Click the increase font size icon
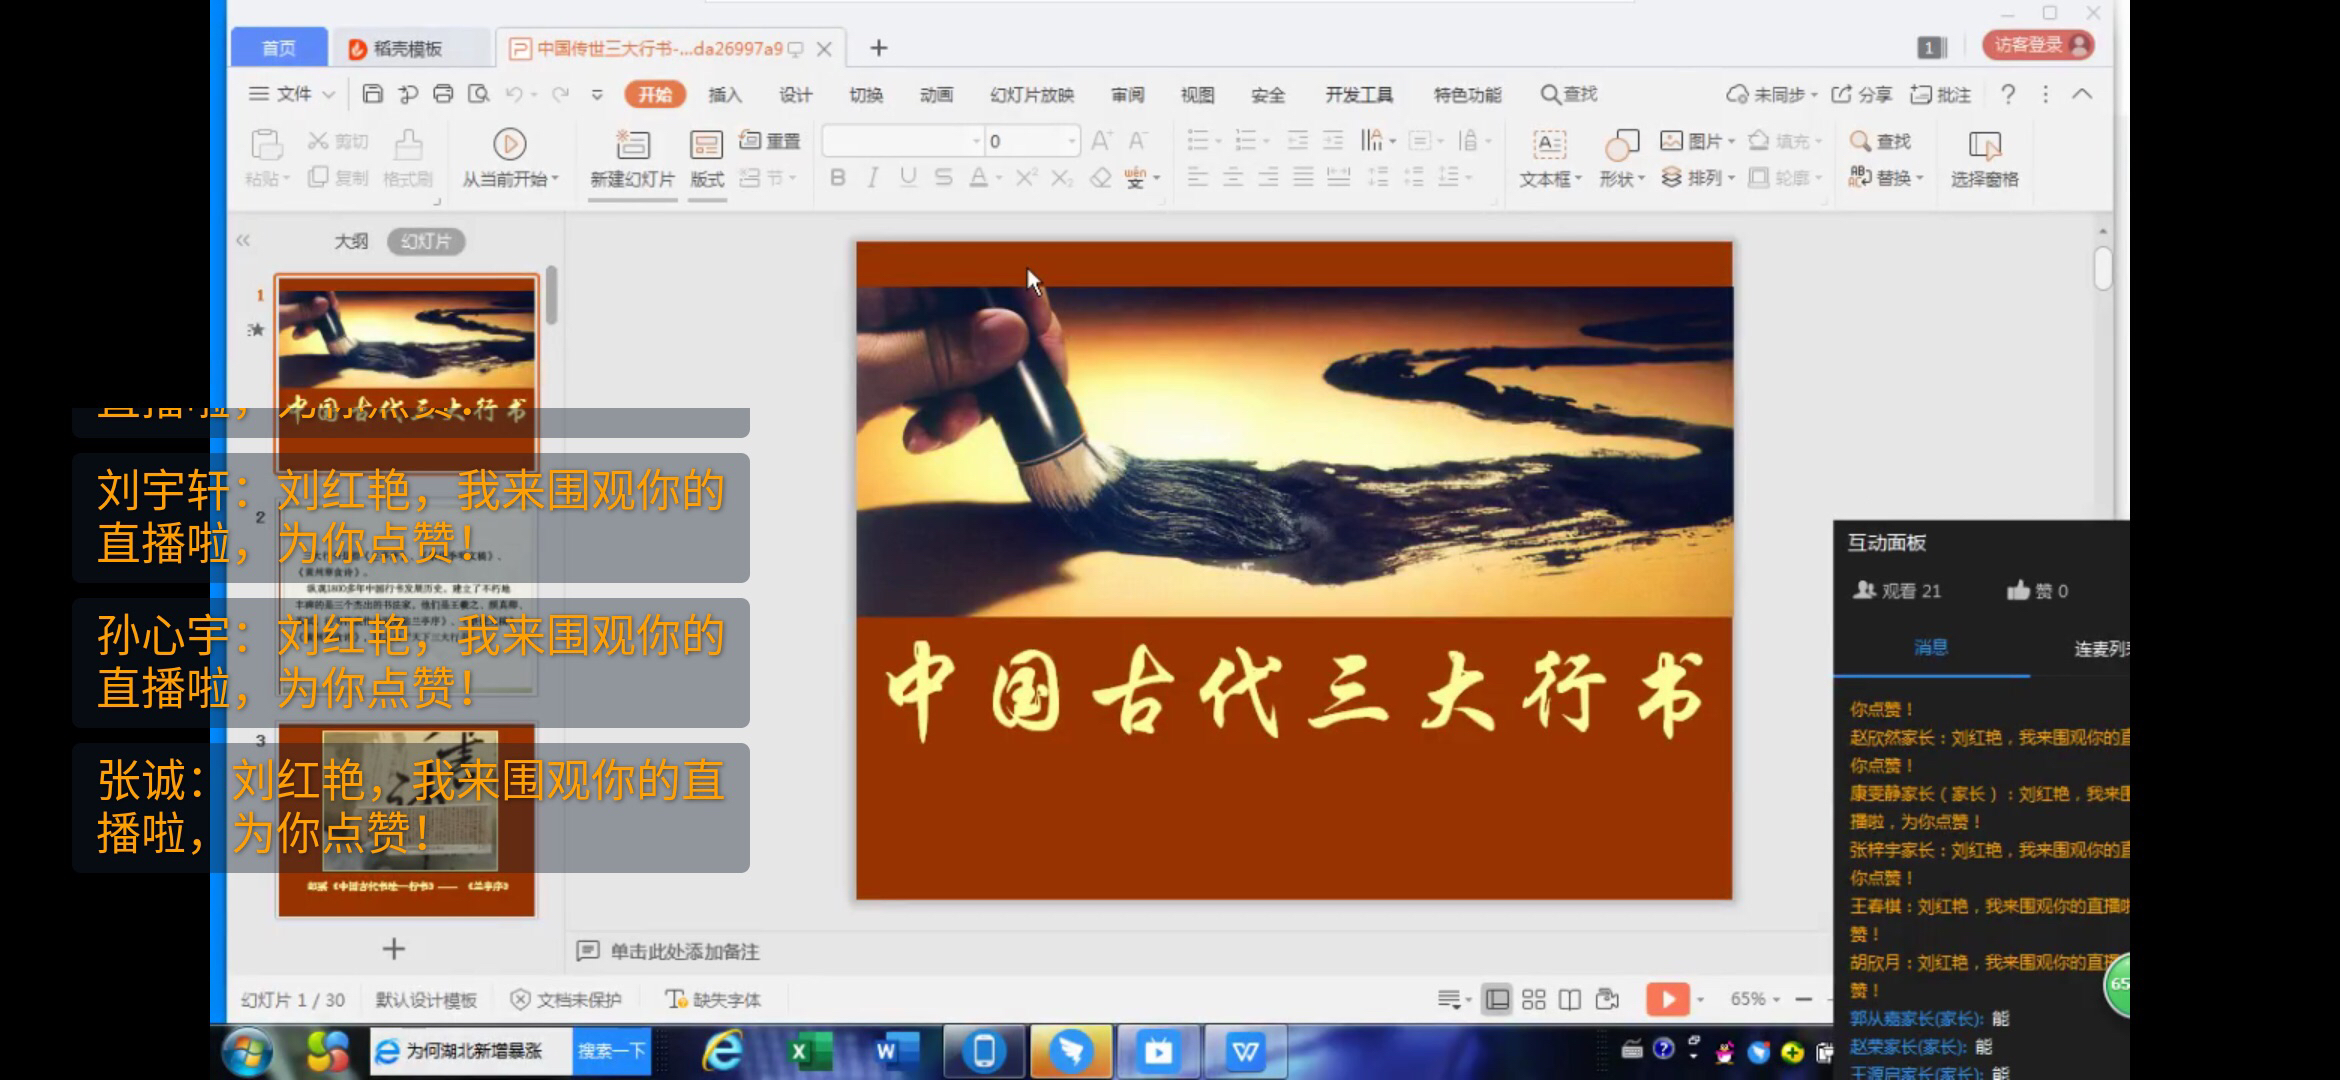 pyautogui.click(x=1101, y=141)
